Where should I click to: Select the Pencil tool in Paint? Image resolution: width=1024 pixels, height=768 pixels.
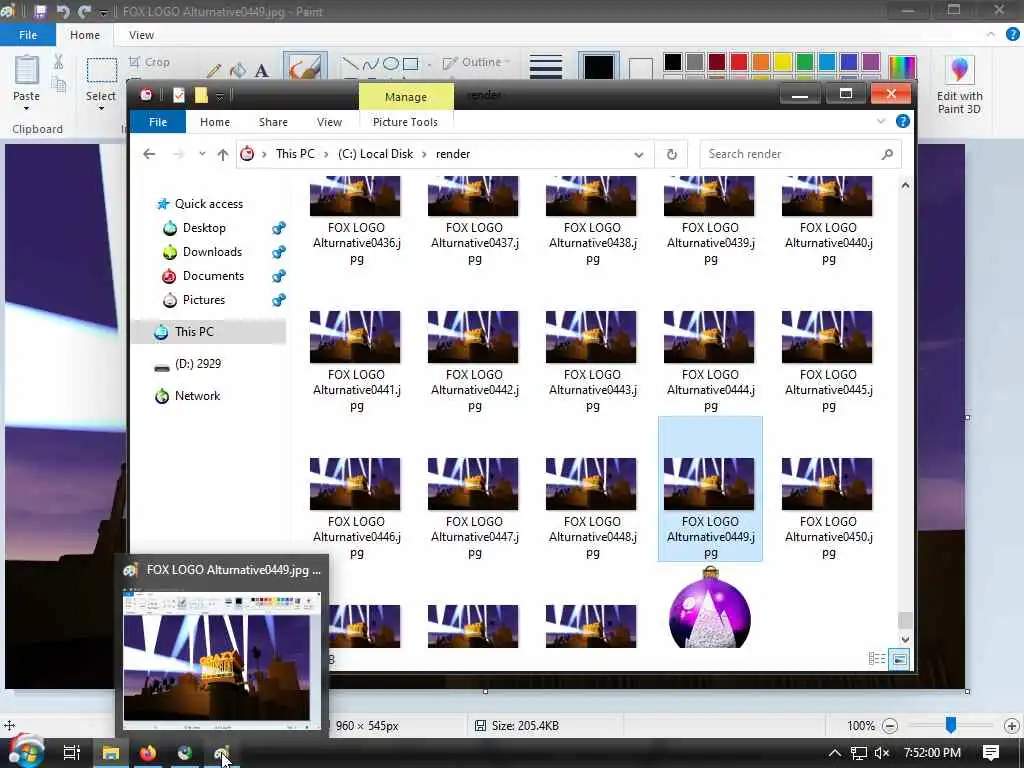213,71
